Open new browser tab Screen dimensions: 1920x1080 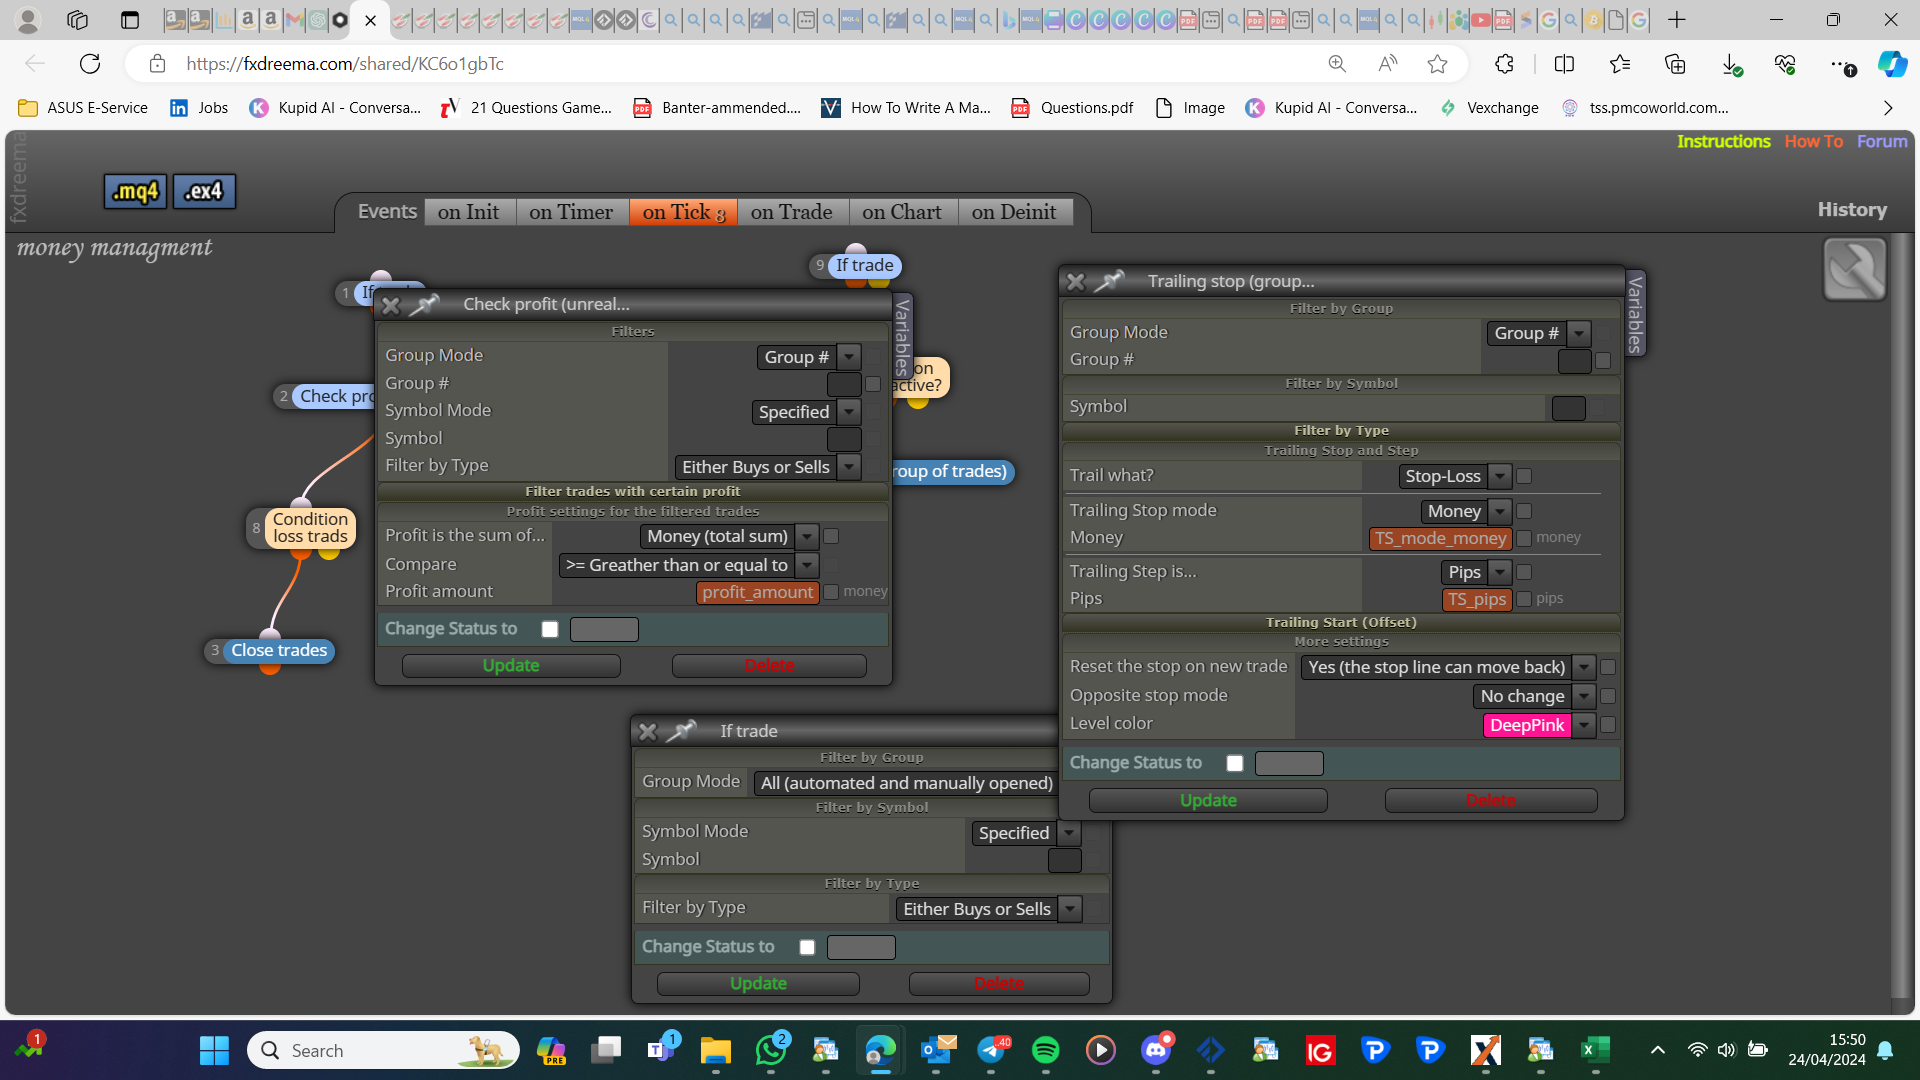[1677, 19]
